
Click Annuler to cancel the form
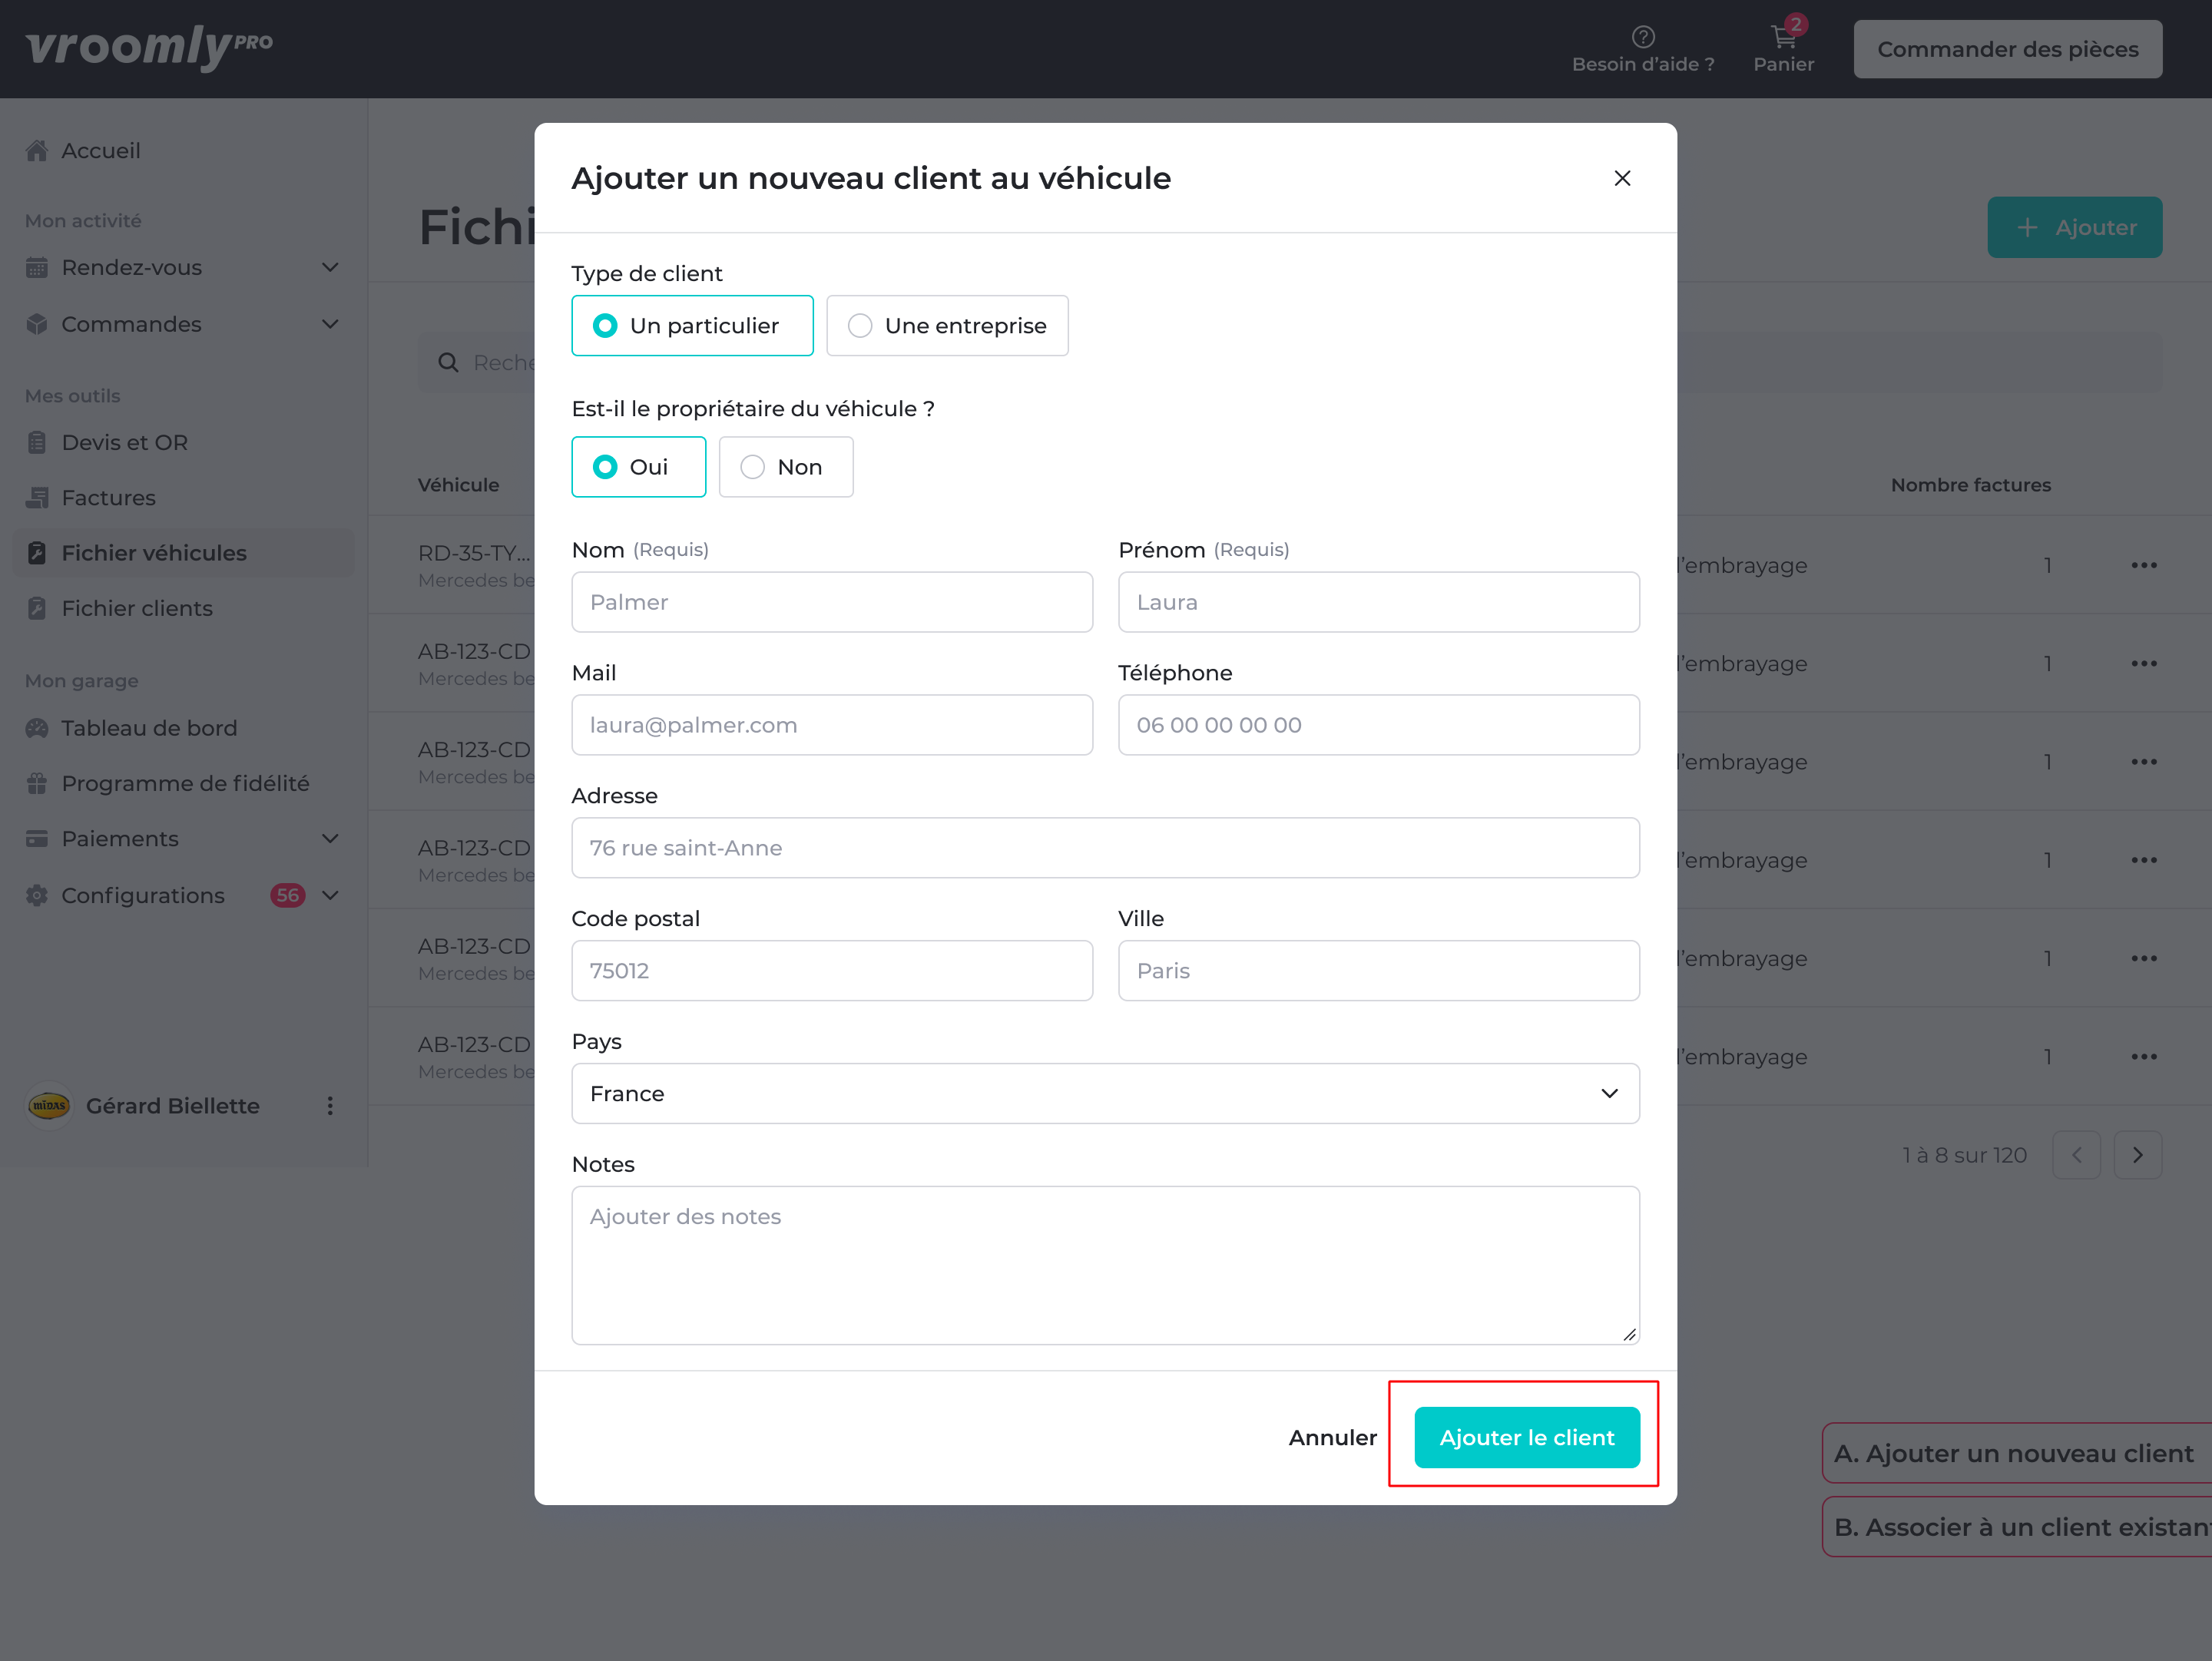(x=1332, y=1437)
